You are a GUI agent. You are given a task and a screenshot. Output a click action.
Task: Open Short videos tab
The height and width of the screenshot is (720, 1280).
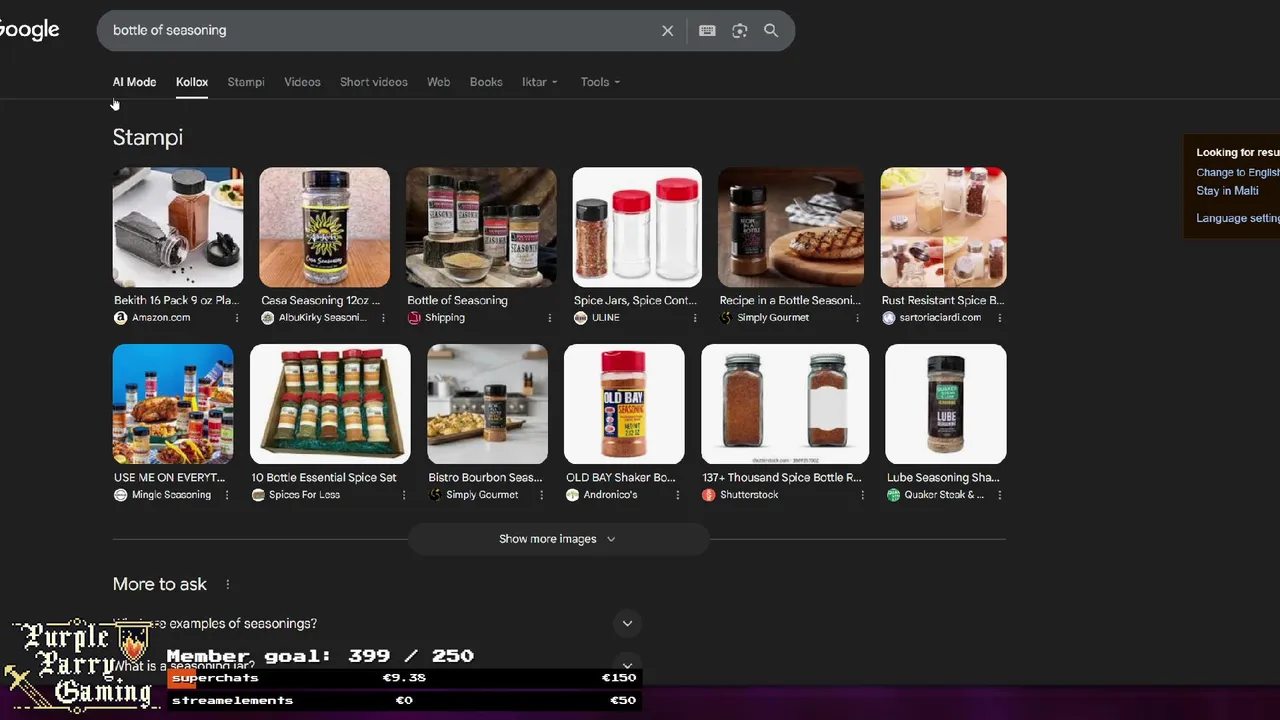374,82
